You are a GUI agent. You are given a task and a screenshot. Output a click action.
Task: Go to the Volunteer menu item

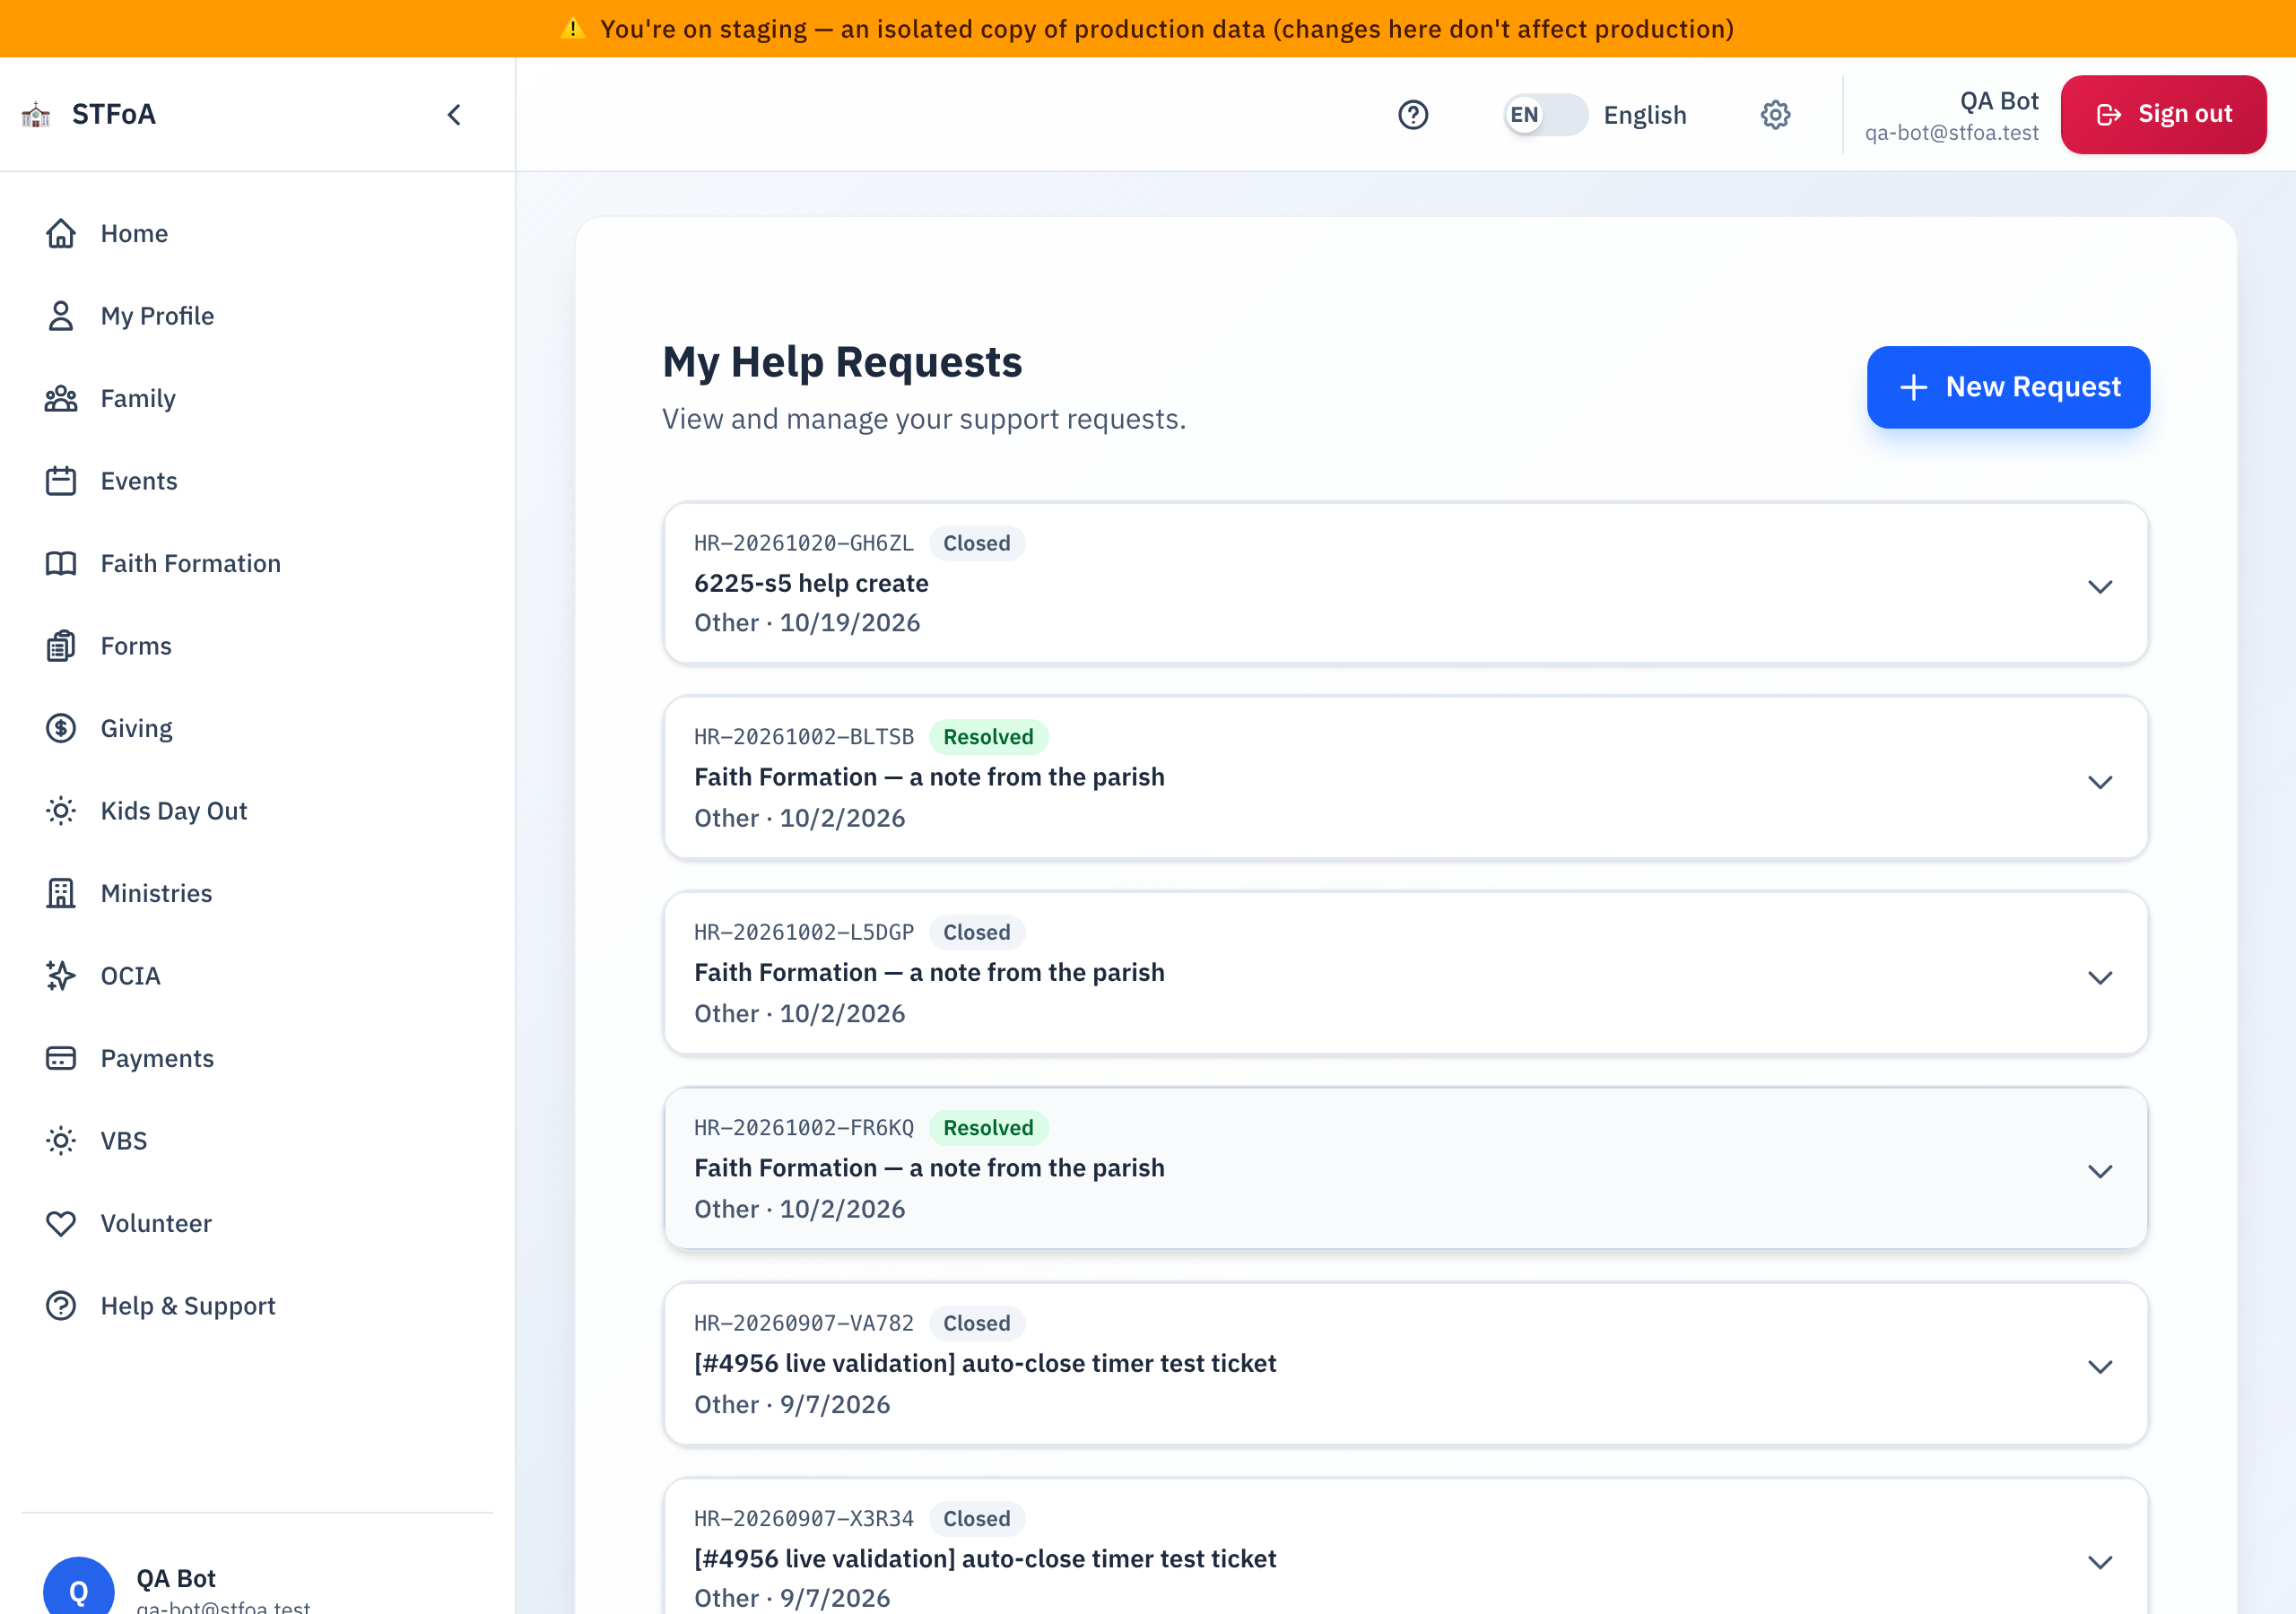click(x=257, y=1223)
